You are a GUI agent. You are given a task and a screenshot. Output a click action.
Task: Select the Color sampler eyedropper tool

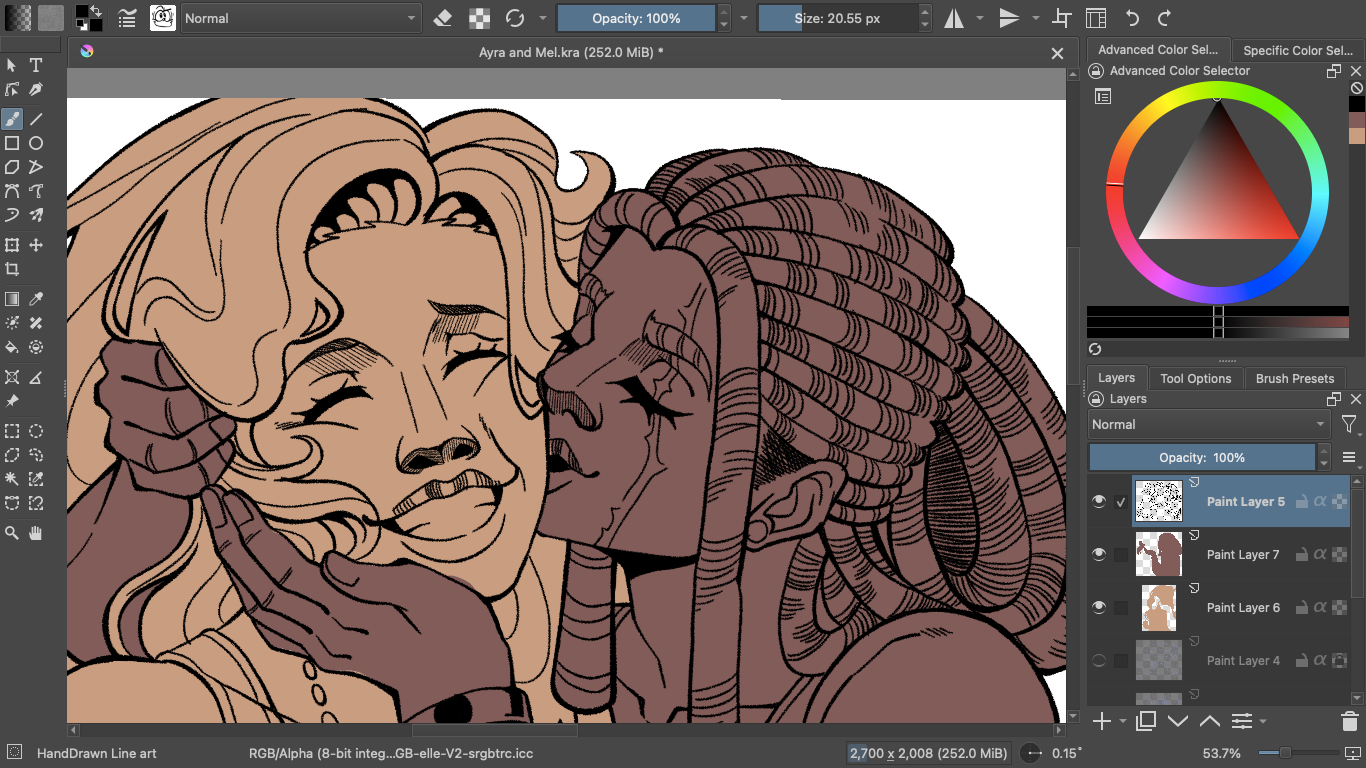(x=36, y=299)
